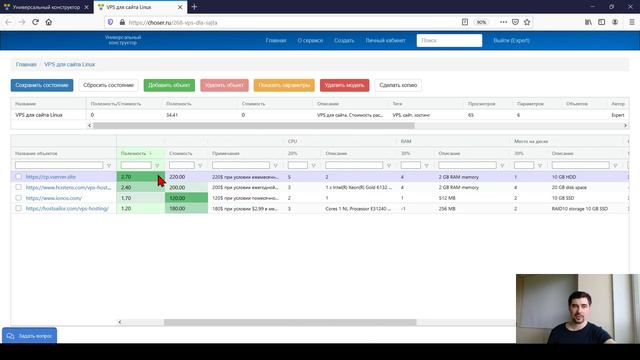Open Задать вопрос chat widget
This screenshot has width=640, height=360.
[29, 336]
